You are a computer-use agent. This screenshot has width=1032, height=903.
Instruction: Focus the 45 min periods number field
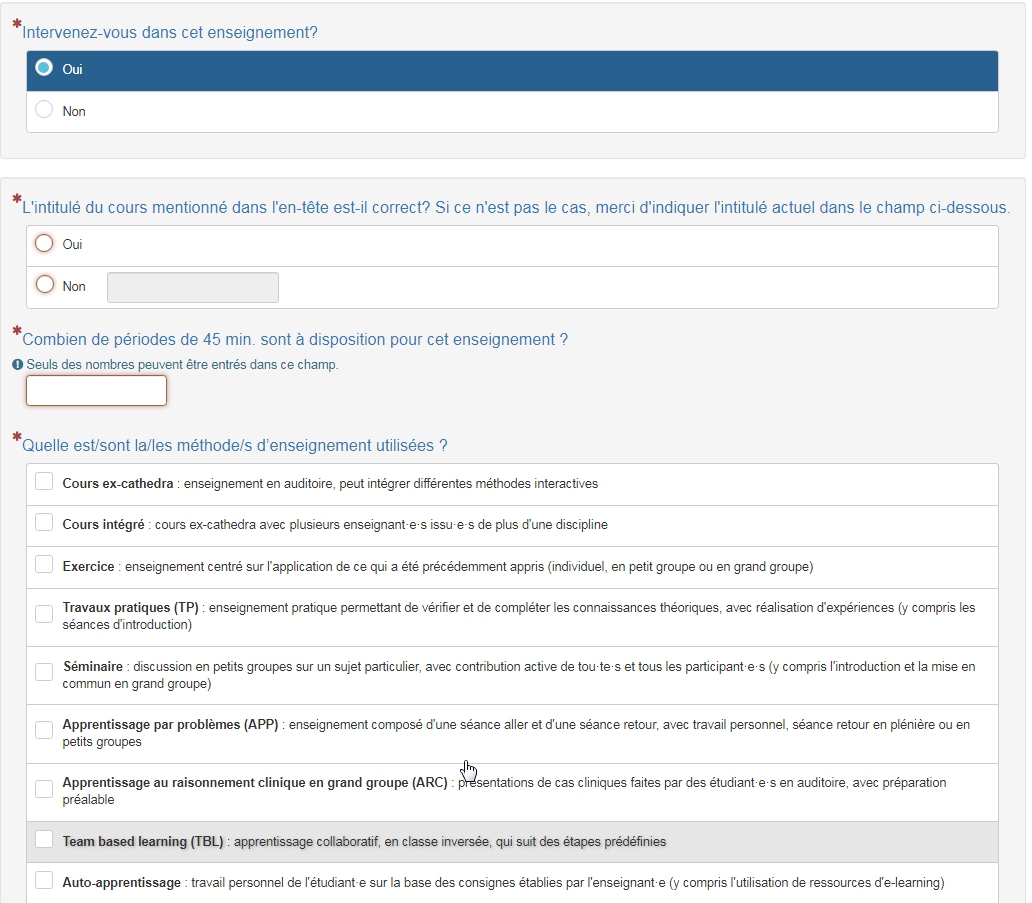pos(96,391)
